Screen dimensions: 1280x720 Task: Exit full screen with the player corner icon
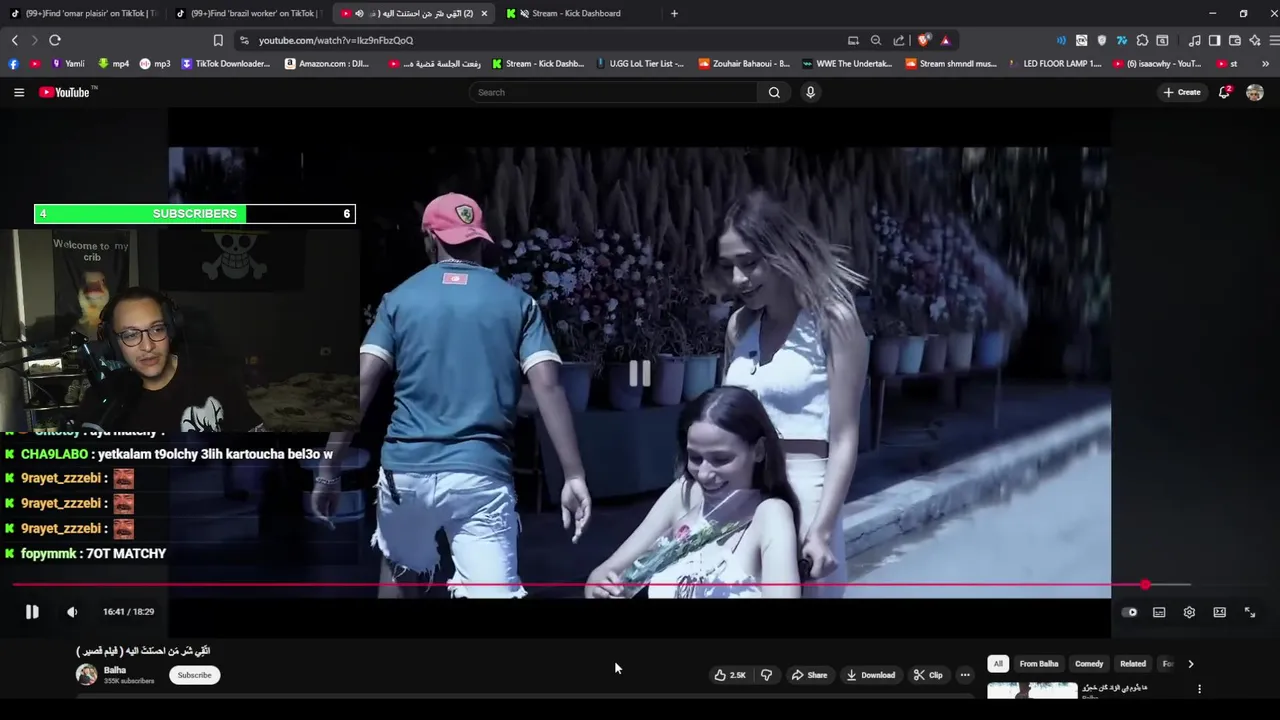(x=1249, y=612)
